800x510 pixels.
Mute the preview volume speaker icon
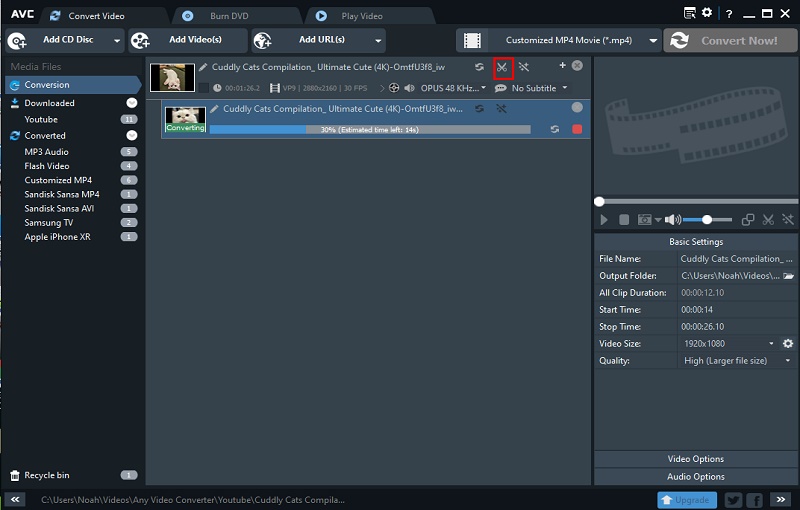pos(672,220)
